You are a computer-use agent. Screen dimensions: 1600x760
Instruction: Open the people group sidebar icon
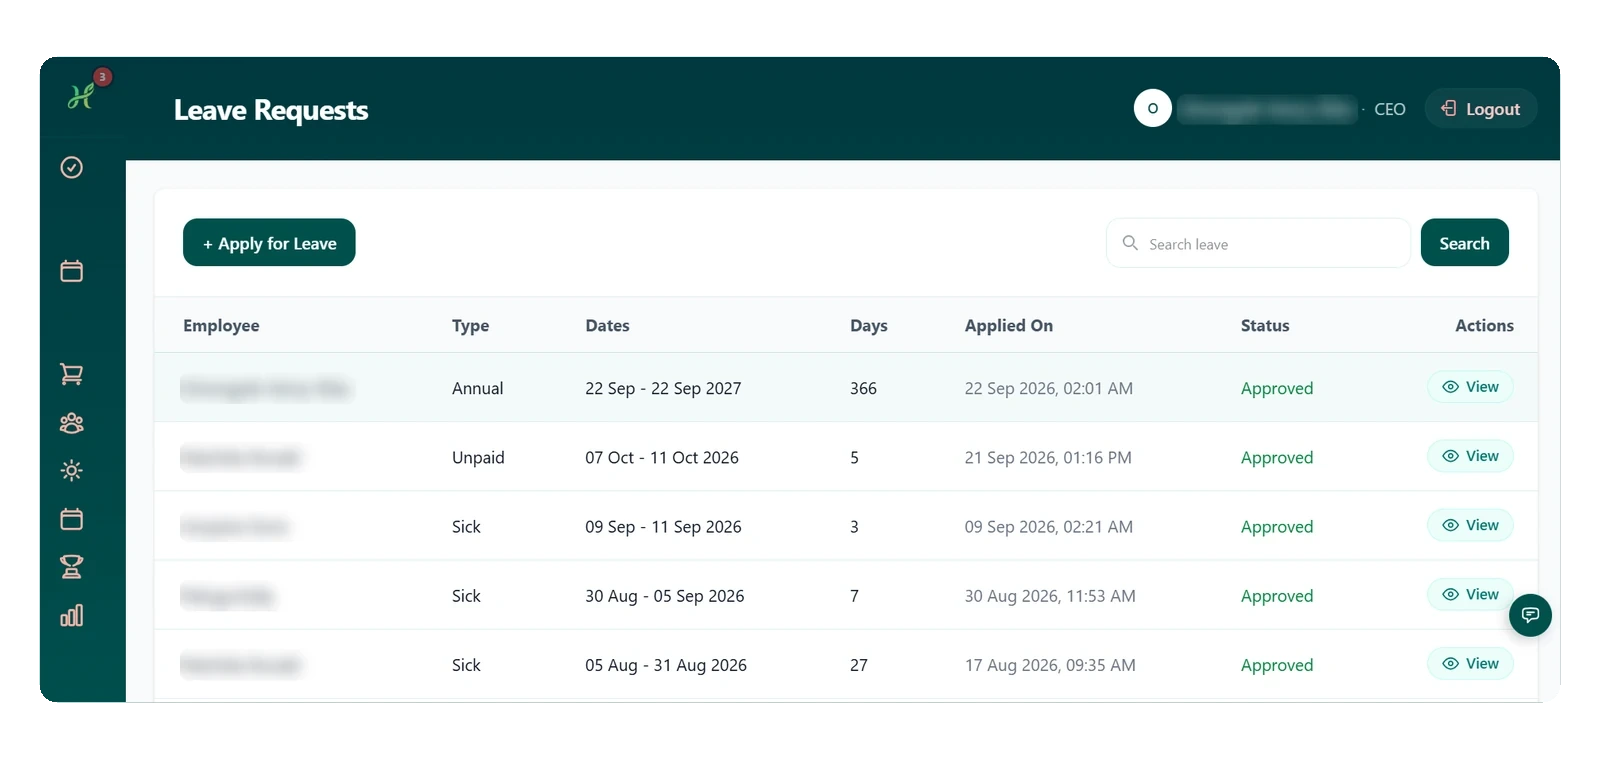pyautogui.click(x=72, y=423)
